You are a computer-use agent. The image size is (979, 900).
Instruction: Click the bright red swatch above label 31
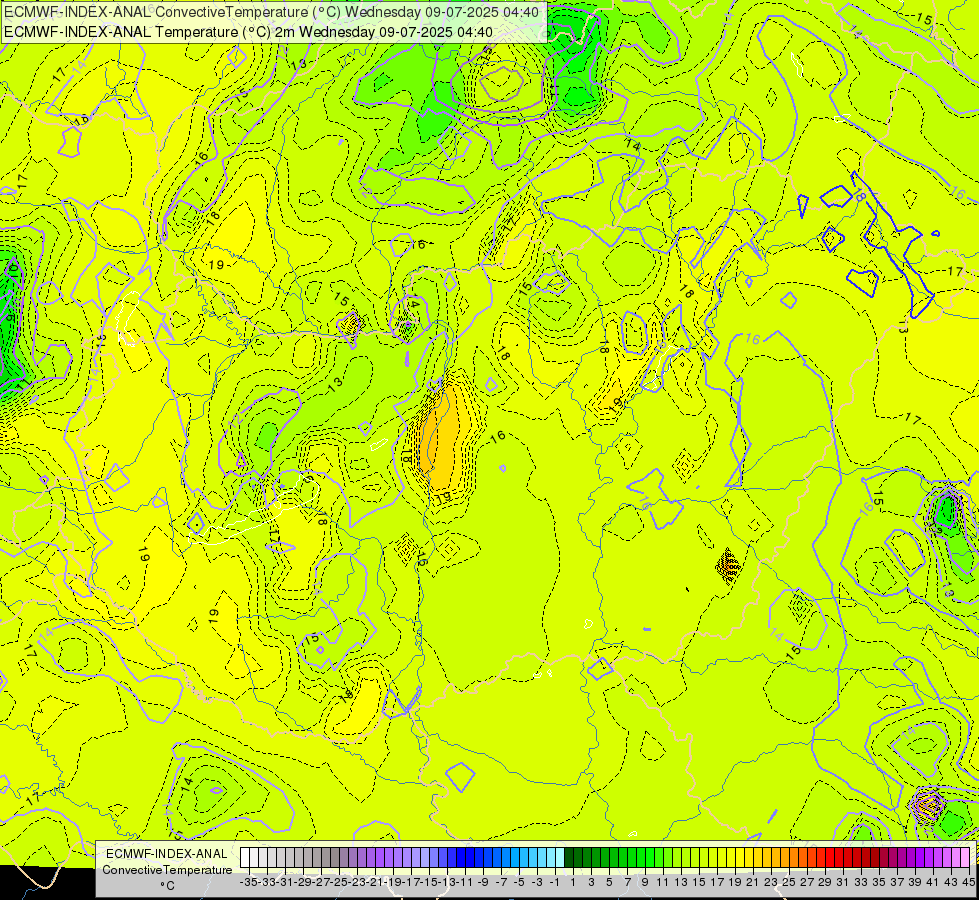tap(839, 858)
